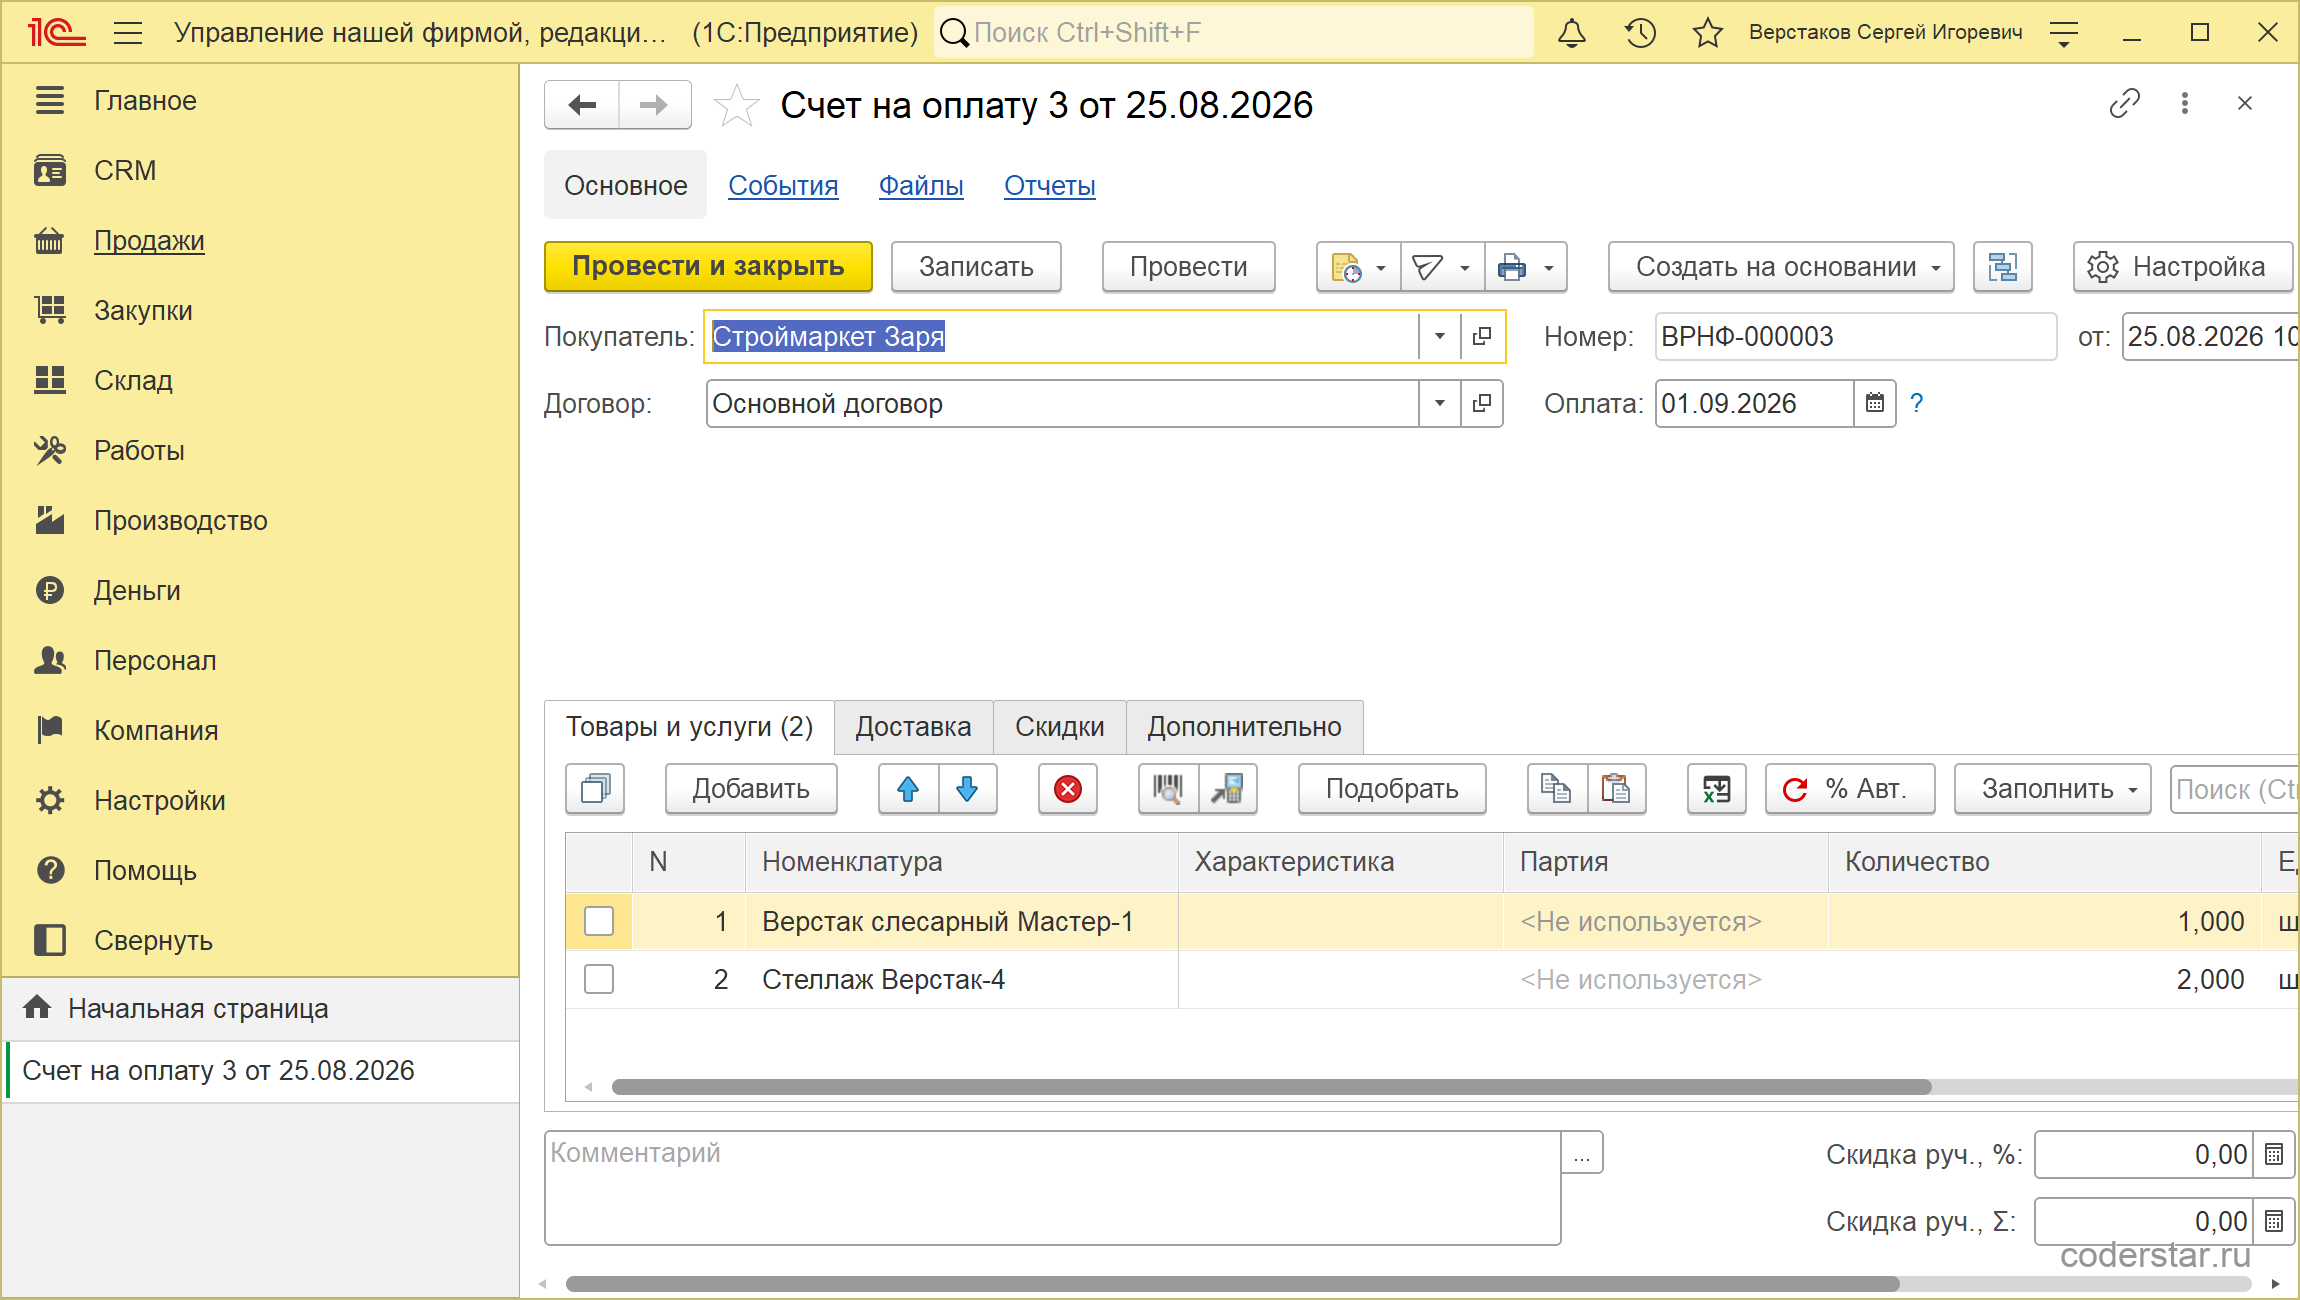Screen dimensions: 2300x1300
Task: Expand the Создать на основании menu
Action: [1781, 267]
